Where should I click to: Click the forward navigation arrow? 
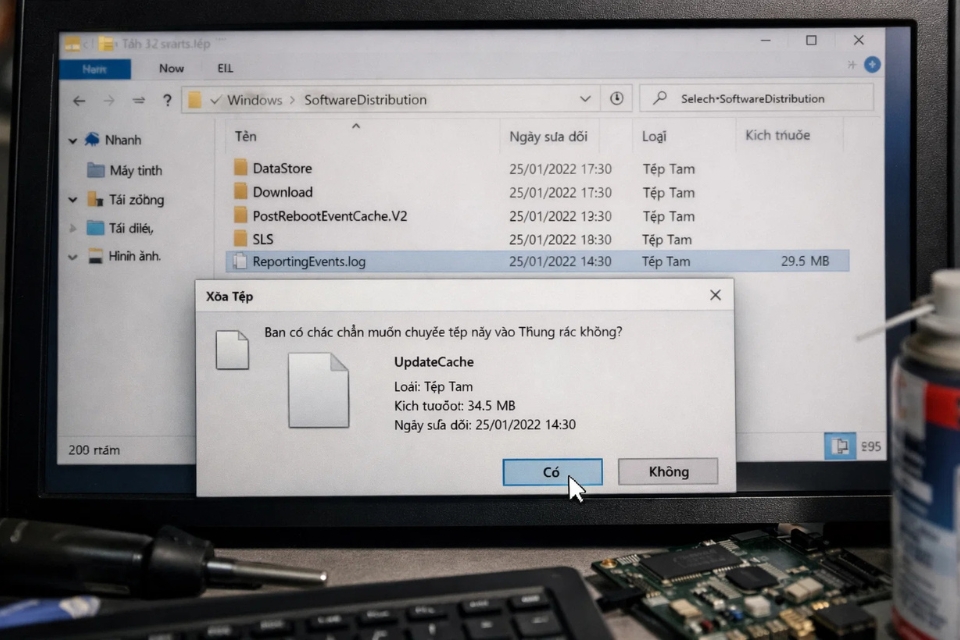(x=110, y=100)
